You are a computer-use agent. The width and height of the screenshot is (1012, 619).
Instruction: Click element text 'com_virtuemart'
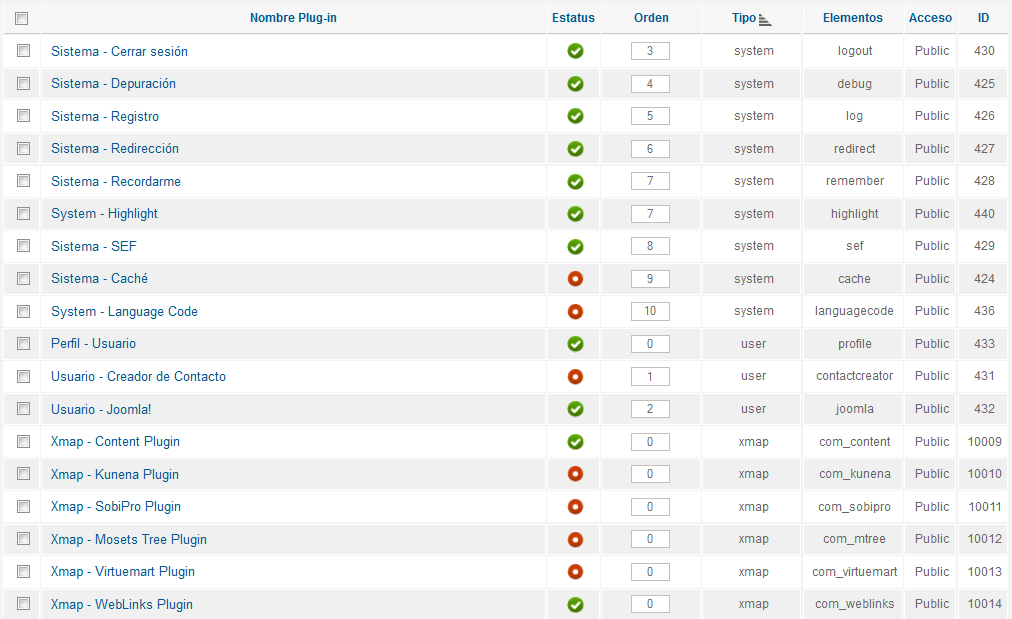pos(855,572)
